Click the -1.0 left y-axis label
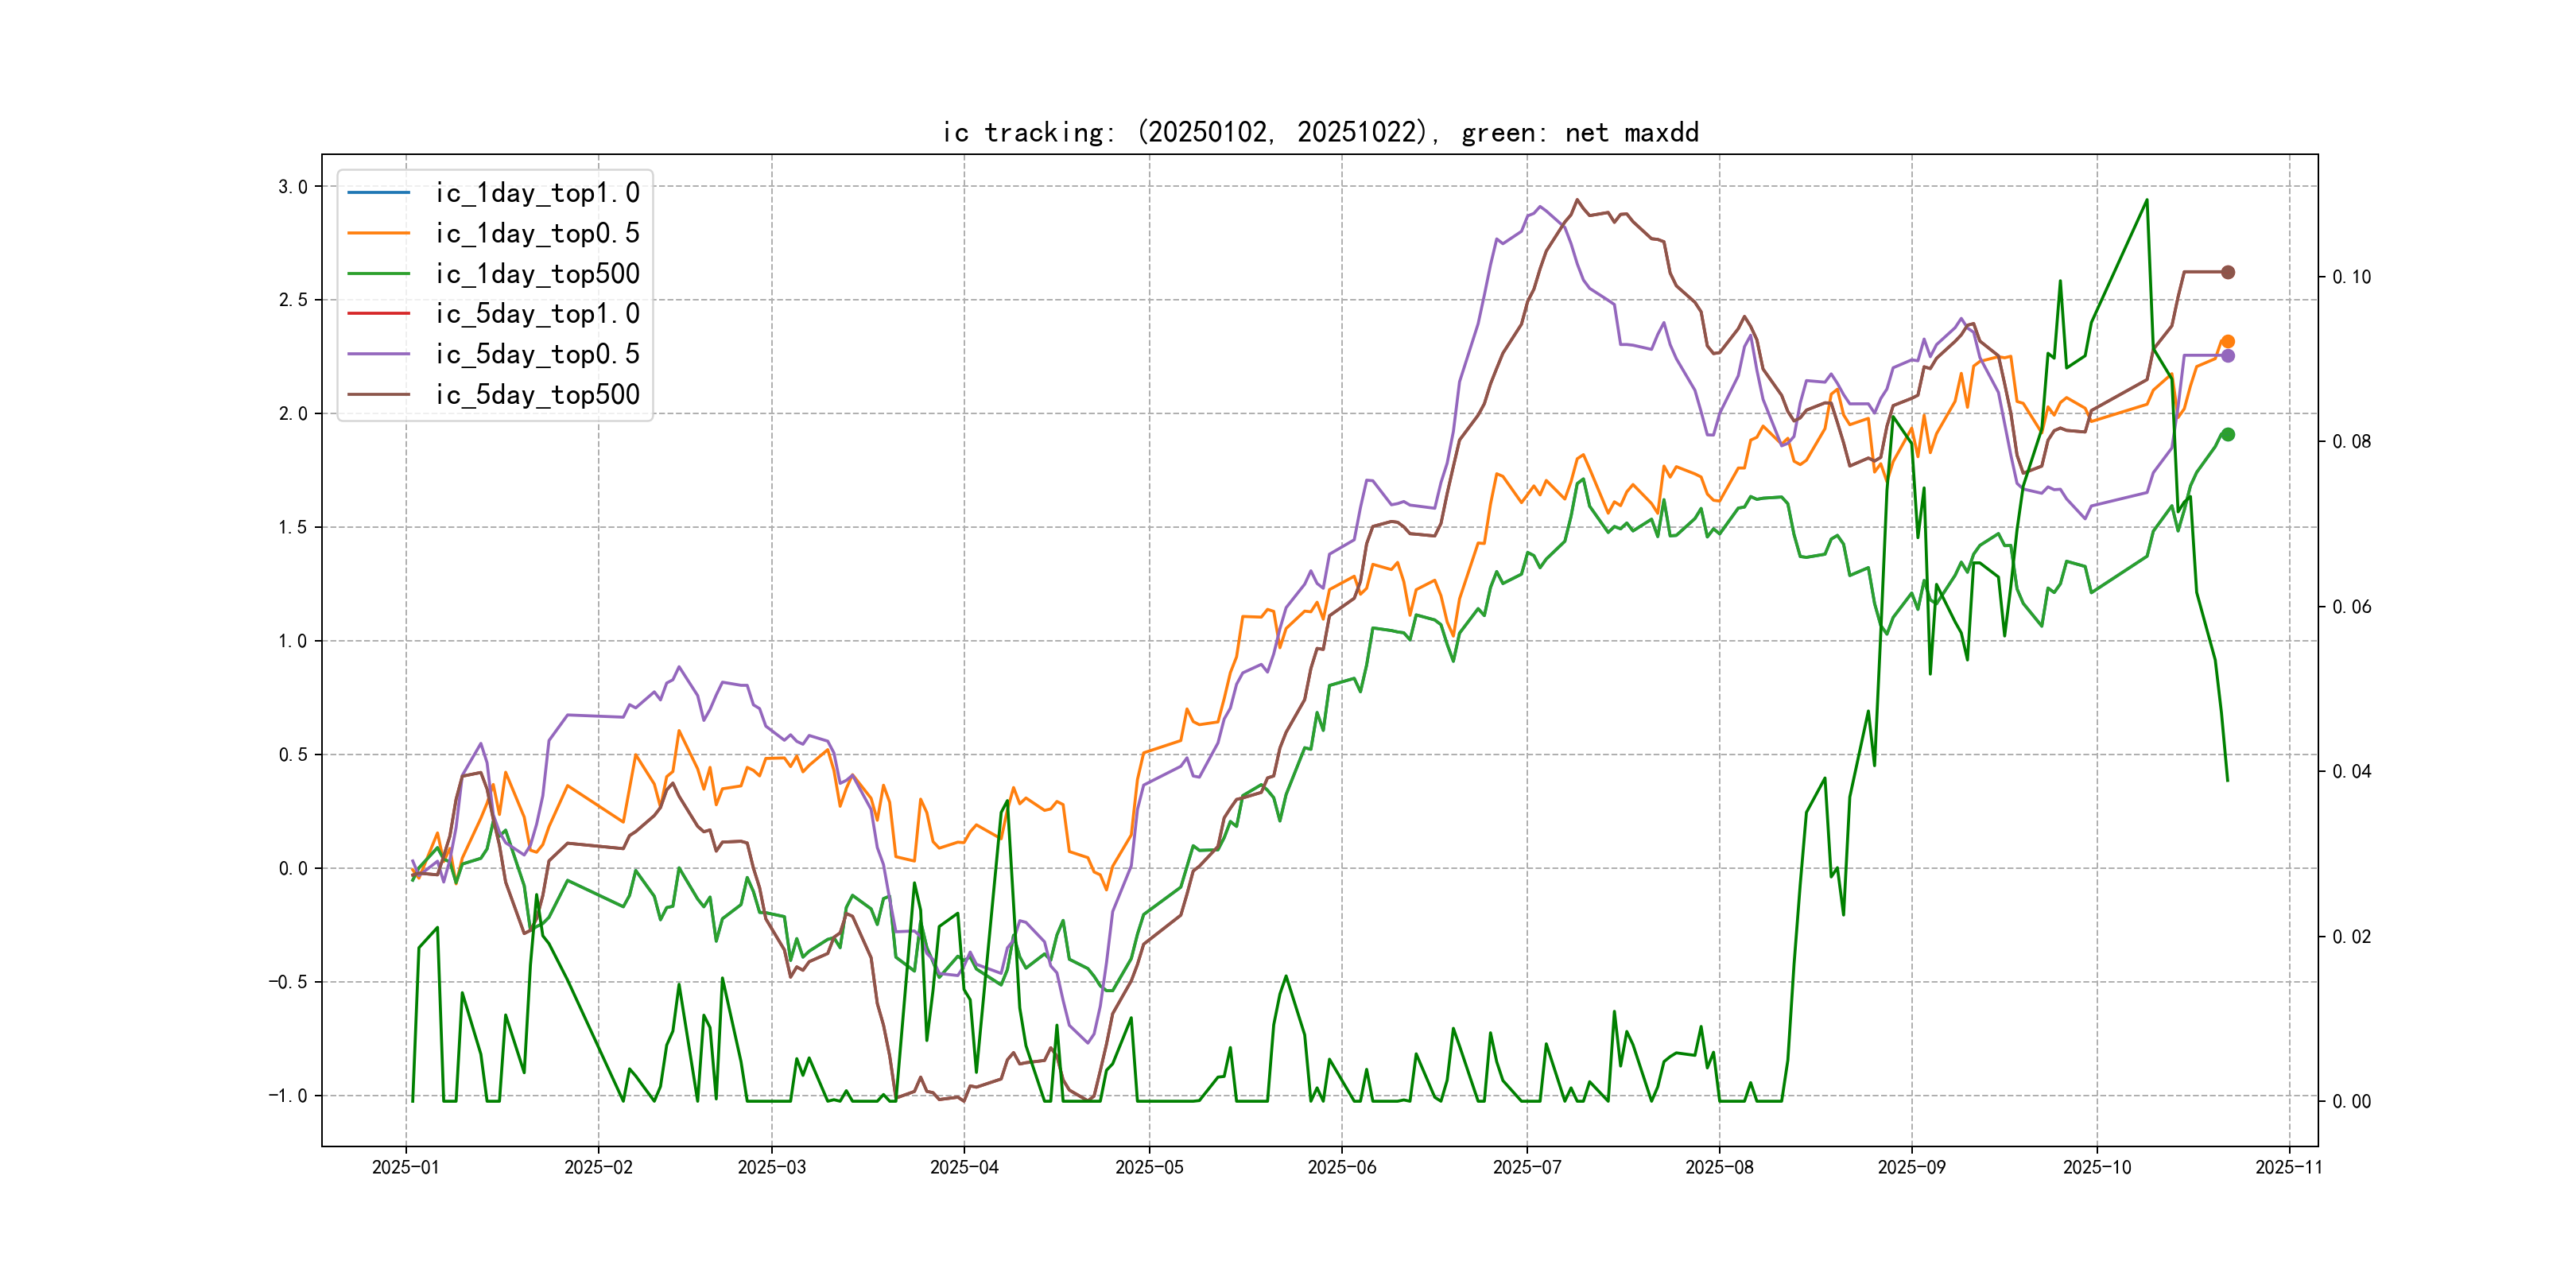The height and width of the screenshot is (1288, 2576). (x=288, y=1096)
